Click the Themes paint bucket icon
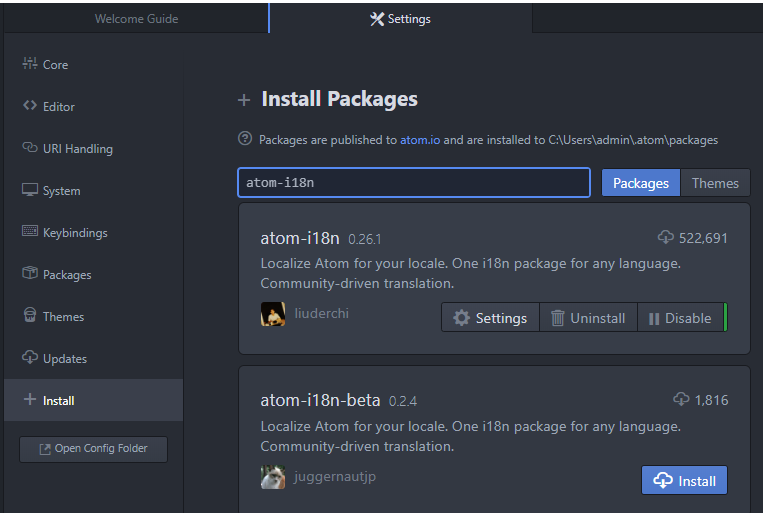Screen dimensions: 763x513 (x=30, y=315)
